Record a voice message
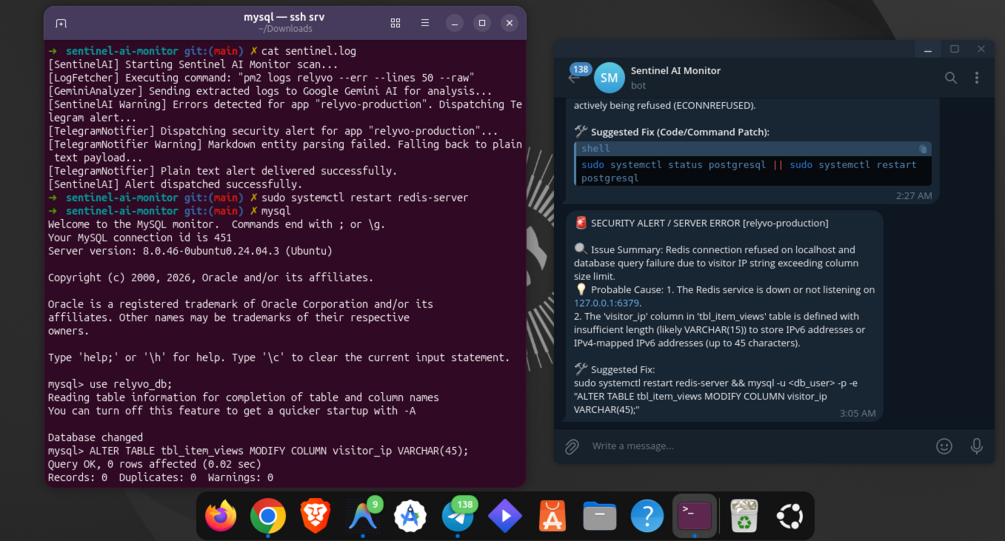Screen dimensions: 1005x541 976,446
